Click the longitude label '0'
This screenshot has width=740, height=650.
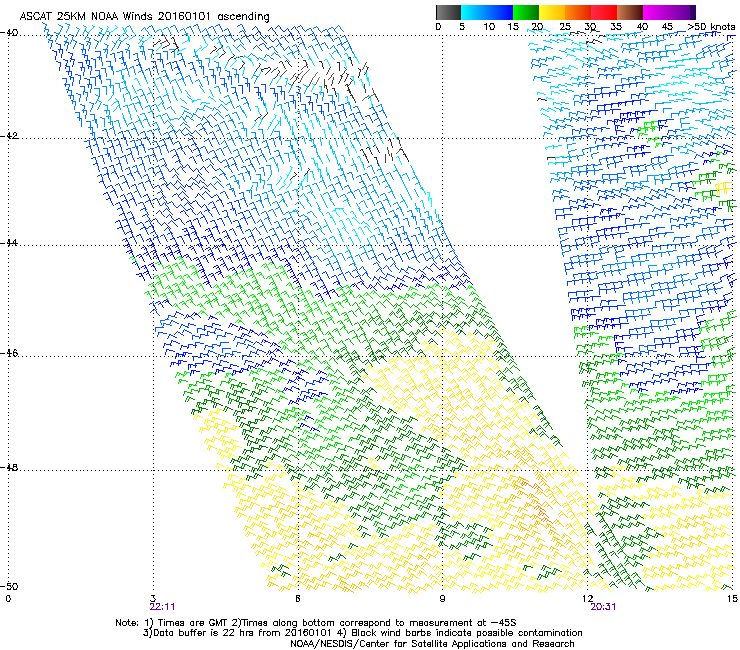8,598
